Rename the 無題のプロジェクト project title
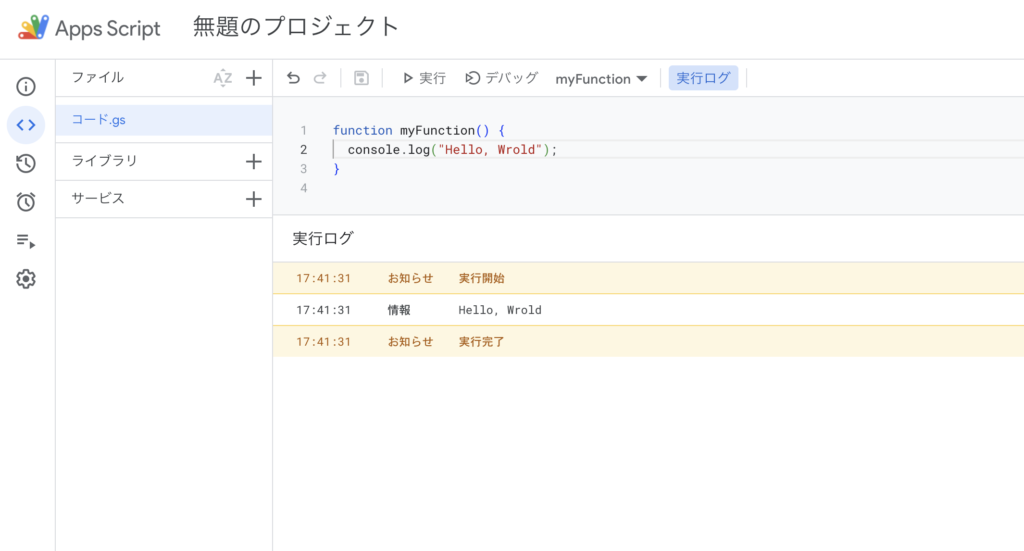The width and height of the screenshot is (1024, 551). 296,27
